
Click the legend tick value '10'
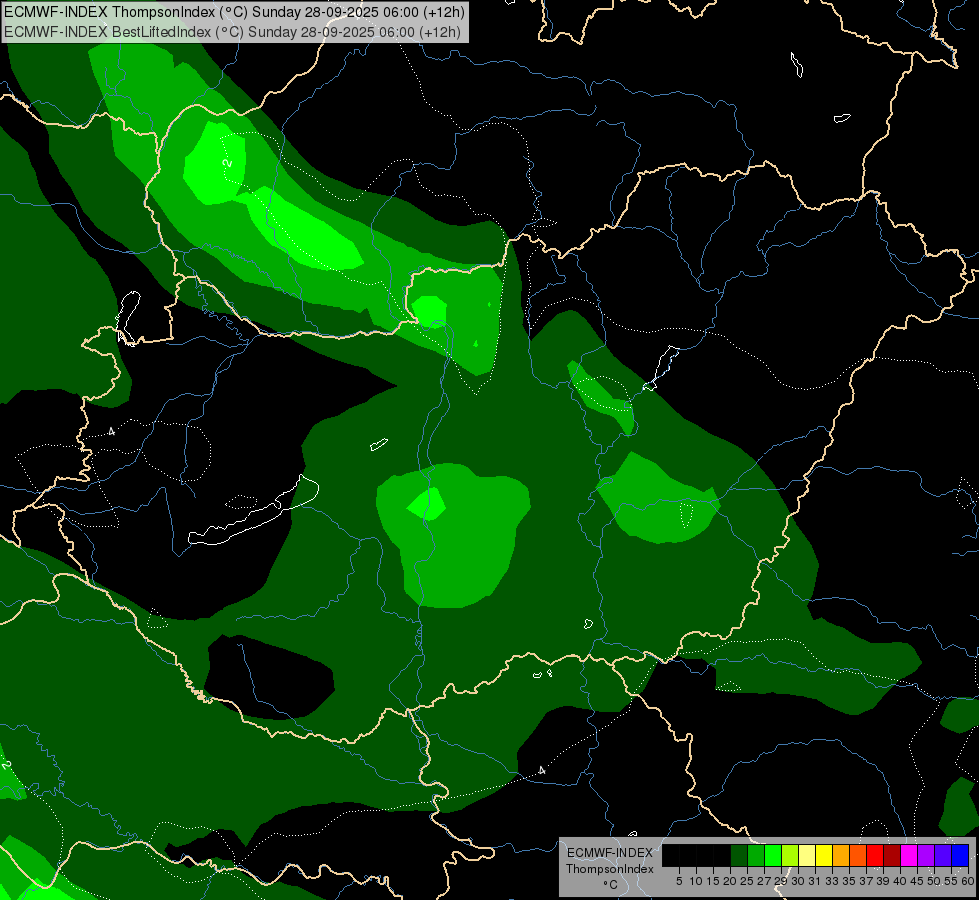(696, 881)
